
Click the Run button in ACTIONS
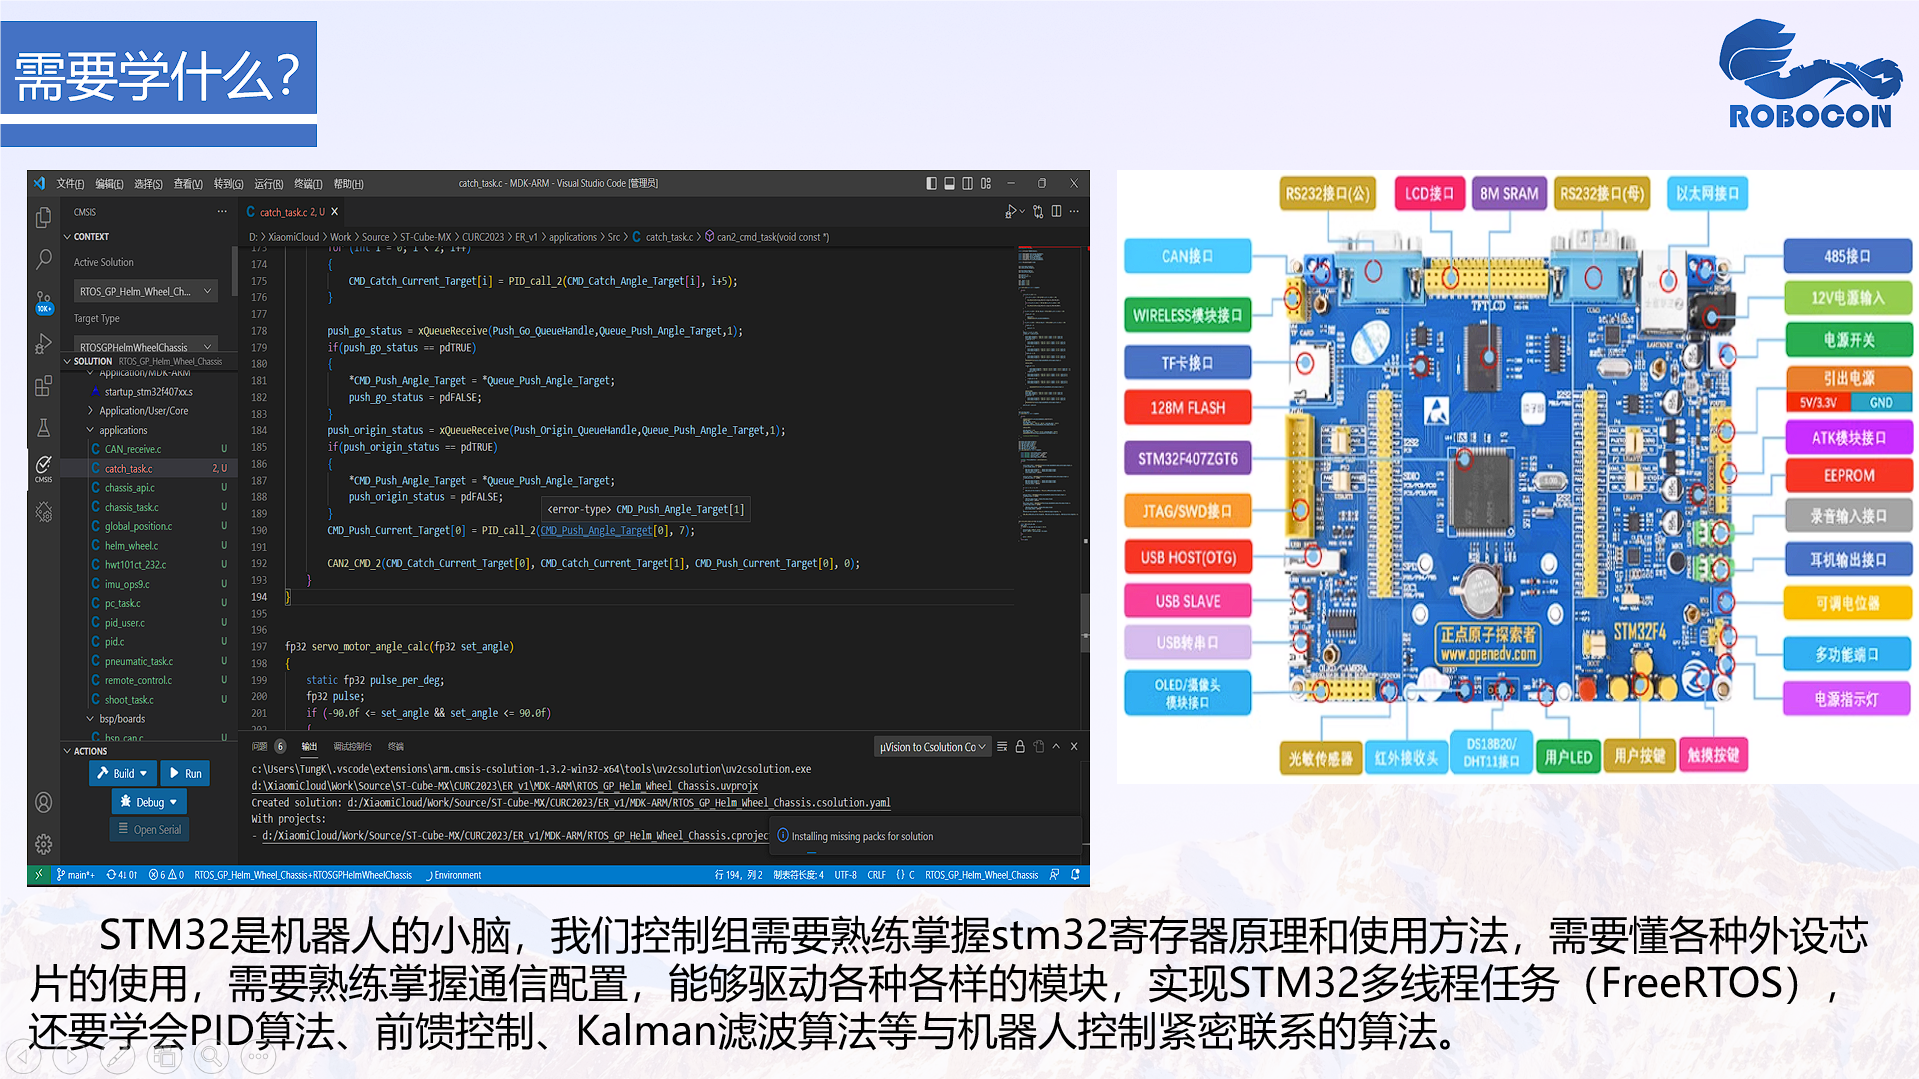click(x=185, y=773)
